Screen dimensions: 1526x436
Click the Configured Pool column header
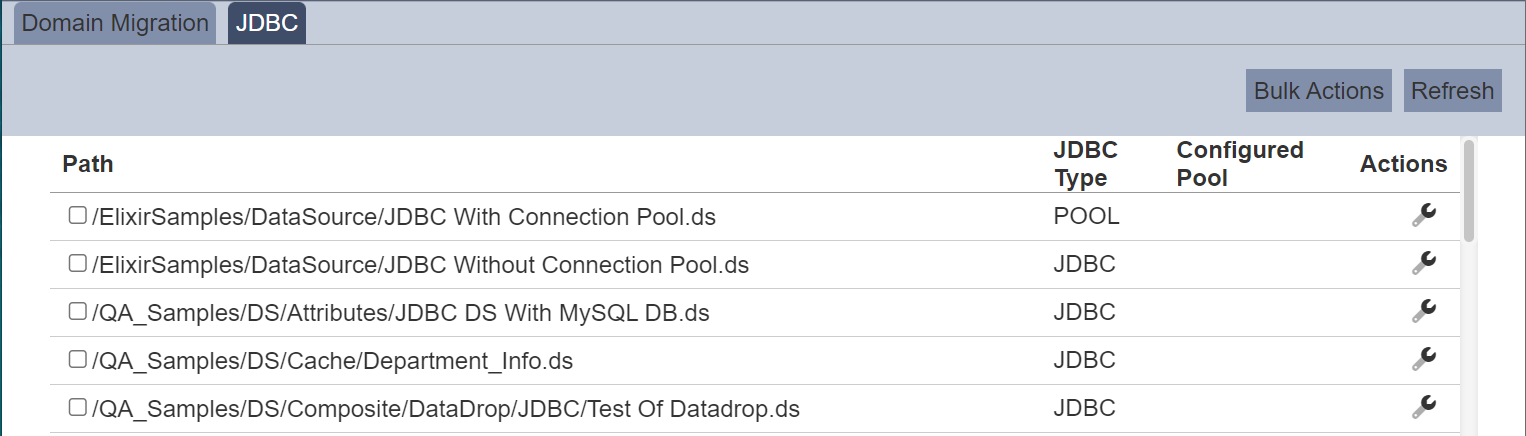point(1240,164)
